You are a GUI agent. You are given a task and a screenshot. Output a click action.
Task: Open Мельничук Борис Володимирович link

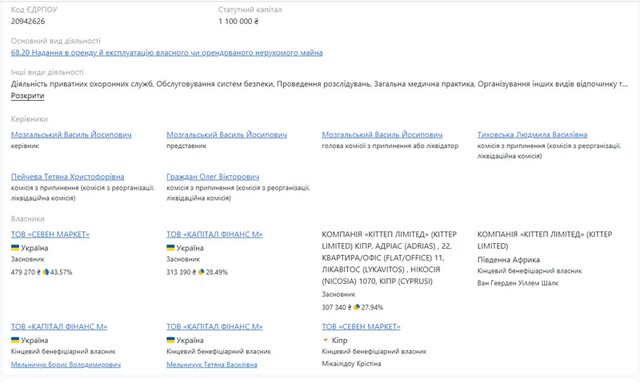[x=66, y=365]
